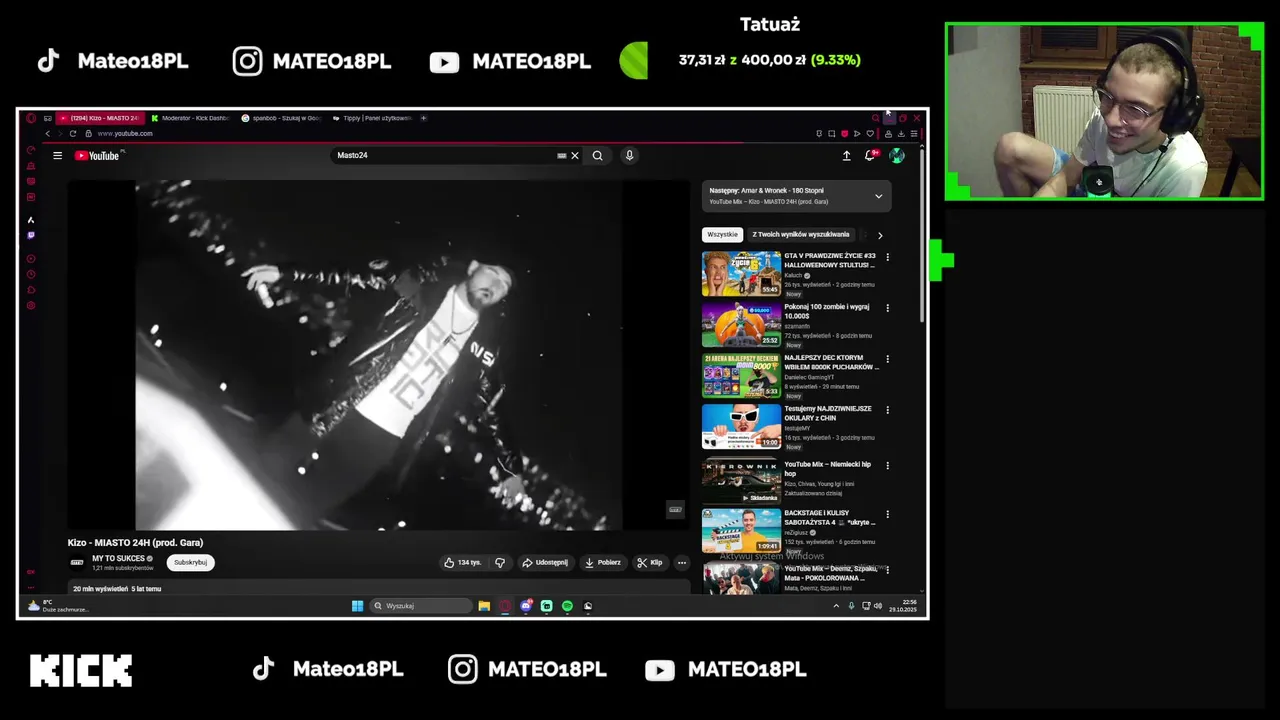This screenshot has width=1280, height=720.
Task: Open browser bookmarks heart icon
Action: [x=870, y=134]
